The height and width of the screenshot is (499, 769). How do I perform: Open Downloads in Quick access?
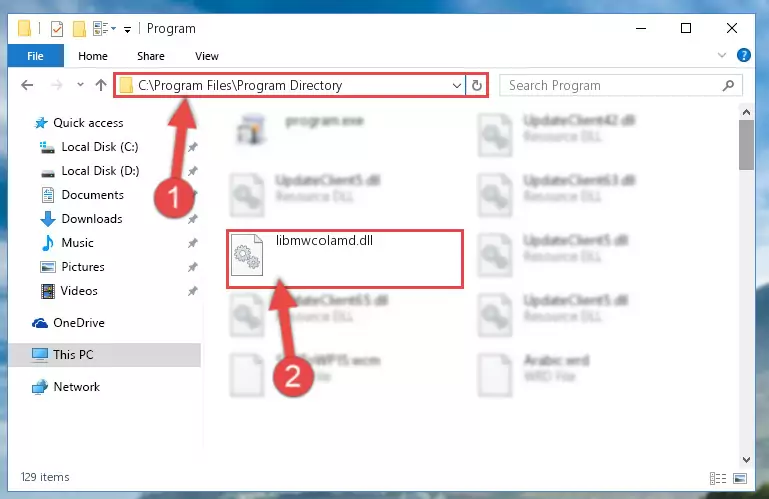pyautogui.click(x=92, y=219)
